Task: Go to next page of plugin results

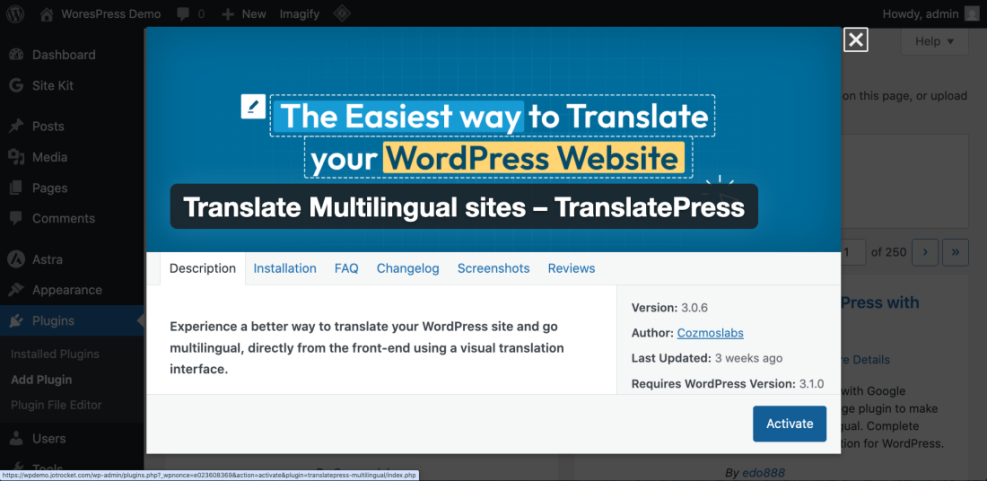Action: 925,252
